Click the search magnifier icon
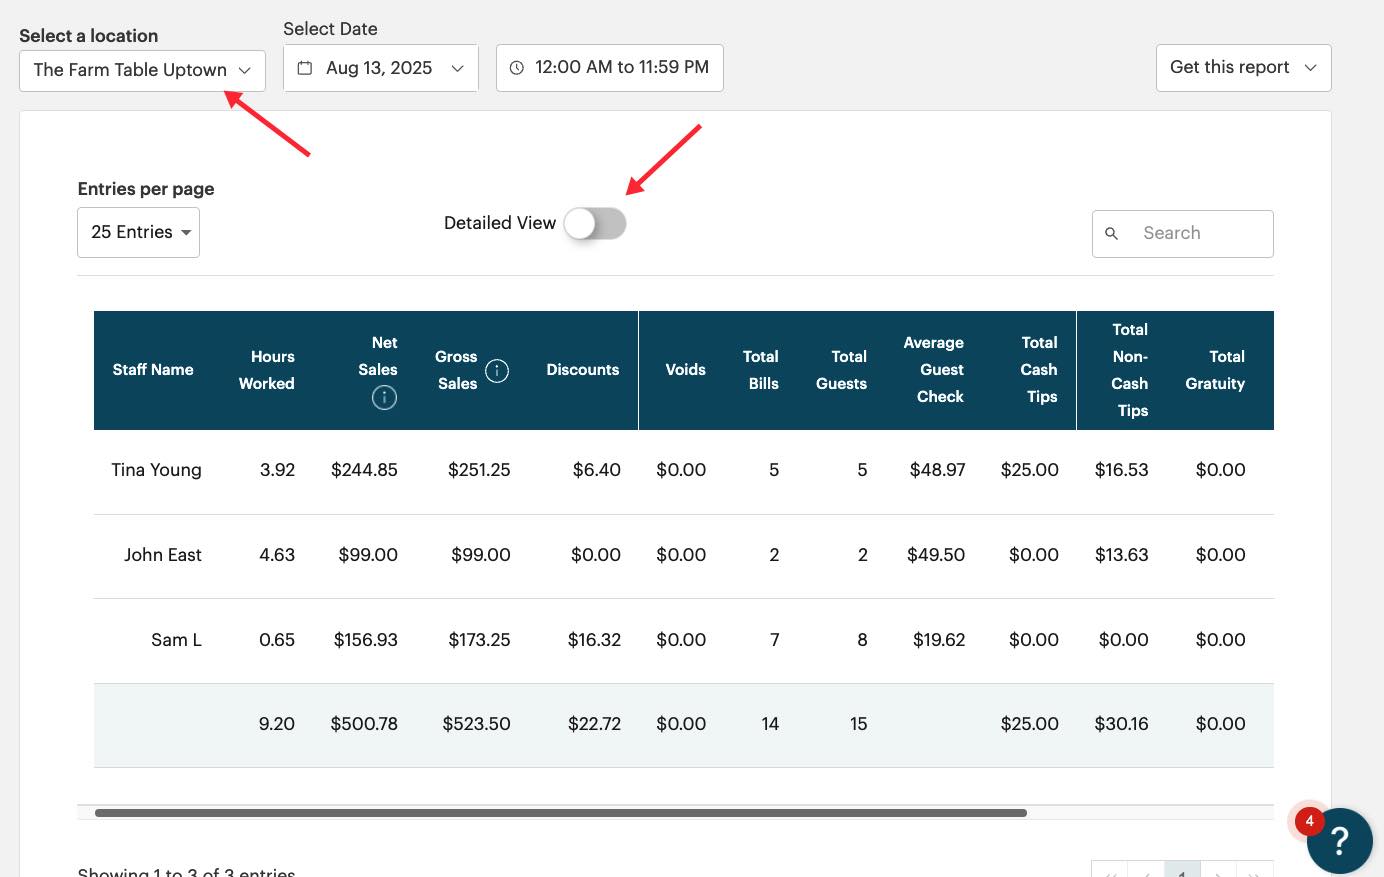1384x877 pixels. click(1111, 234)
